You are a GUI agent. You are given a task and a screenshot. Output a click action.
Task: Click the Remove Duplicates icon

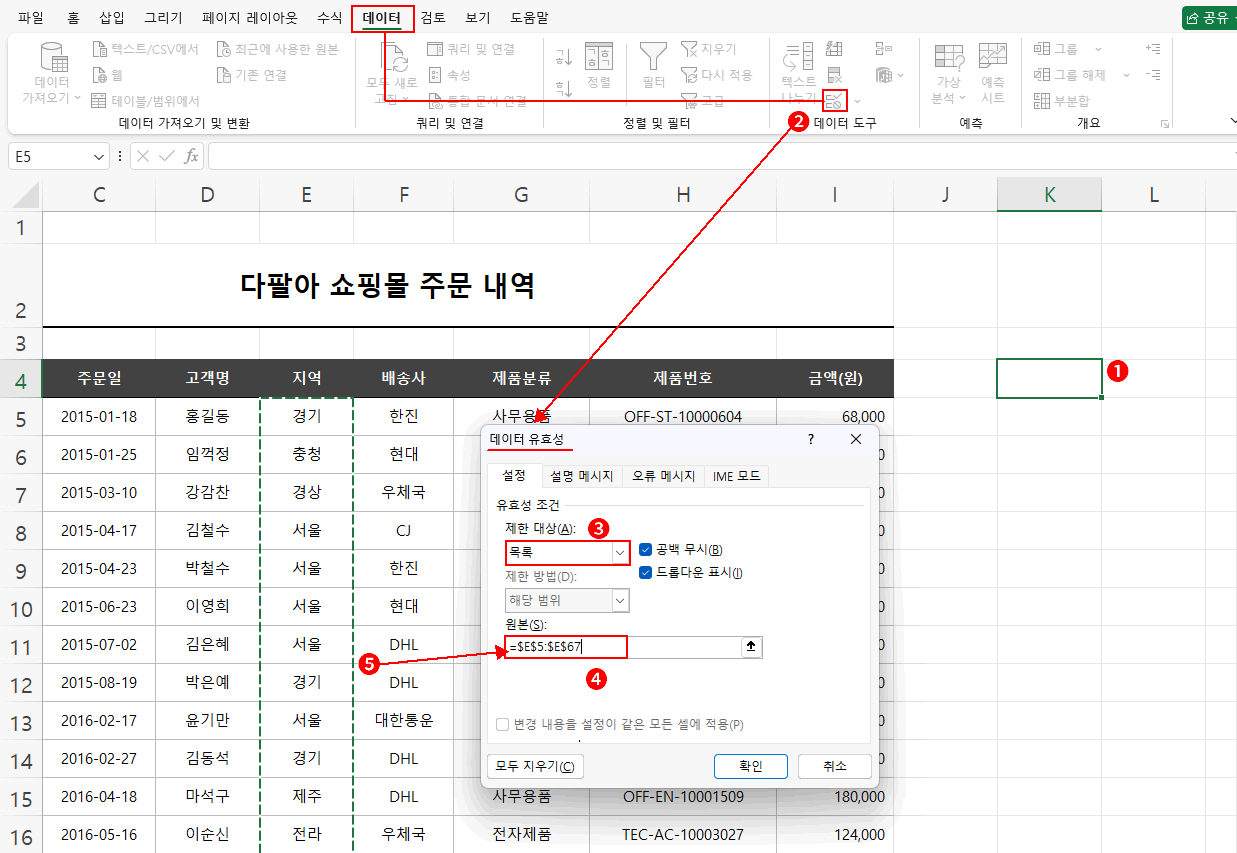click(x=835, y=75)
